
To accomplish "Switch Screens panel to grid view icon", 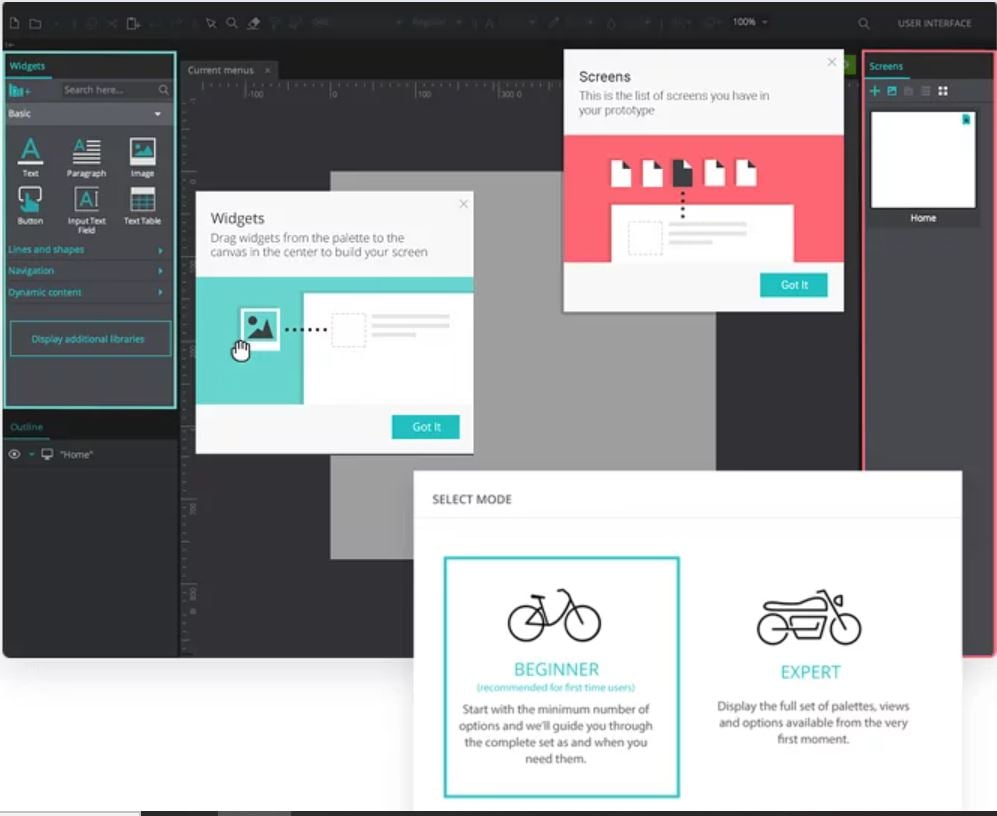I will (x=942, y=91).
